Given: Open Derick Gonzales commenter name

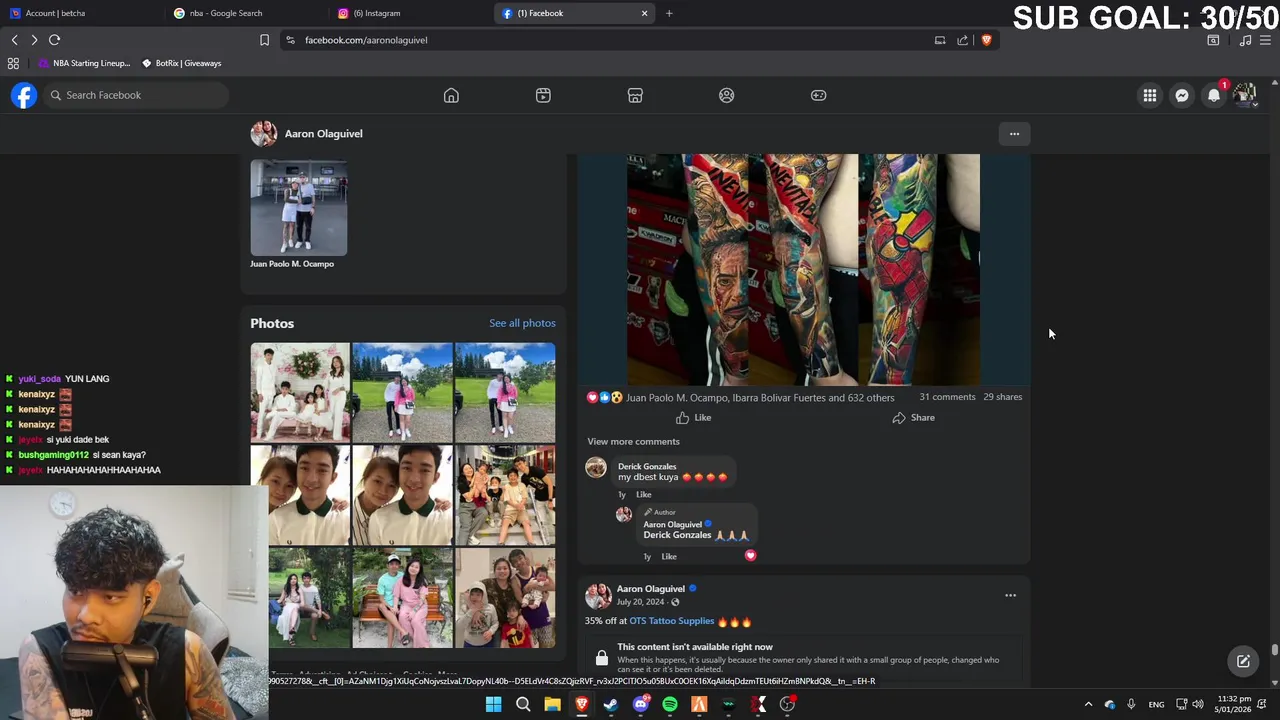Looking at the screenshot, I should (x=647, y=466).
